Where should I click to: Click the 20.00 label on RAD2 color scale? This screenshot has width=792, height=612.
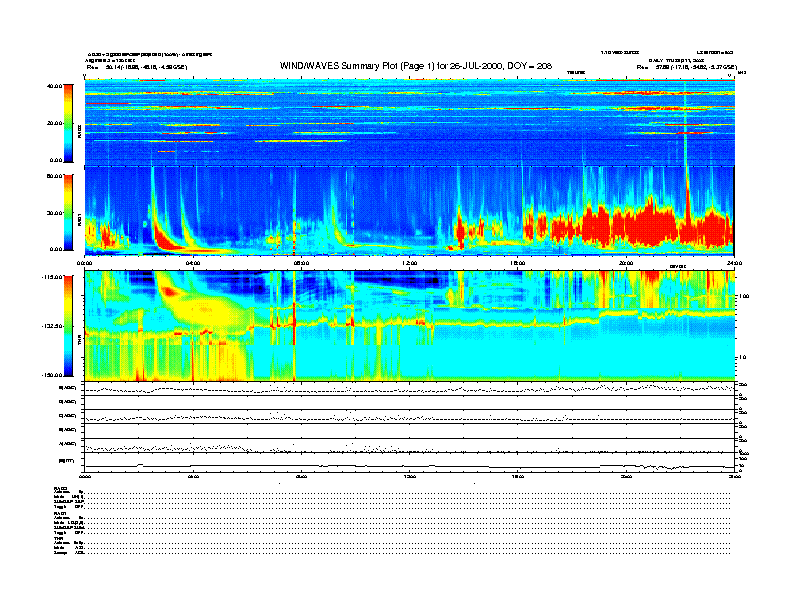54,123
